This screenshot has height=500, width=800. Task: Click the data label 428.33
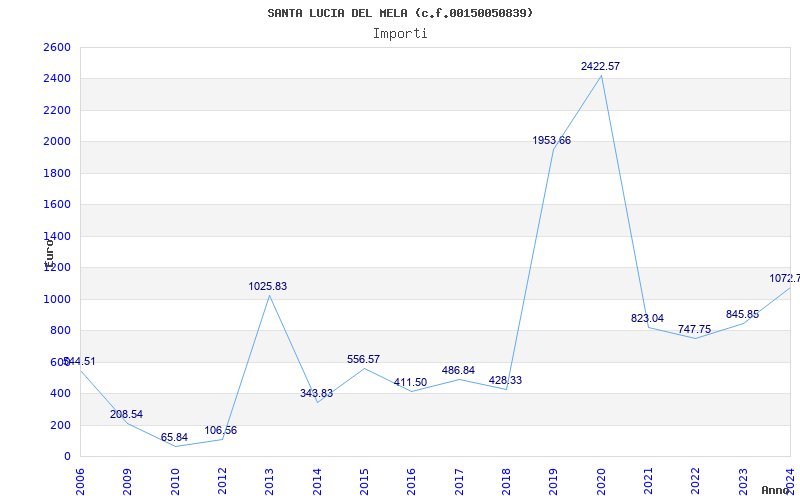click(x=505, y=380)
